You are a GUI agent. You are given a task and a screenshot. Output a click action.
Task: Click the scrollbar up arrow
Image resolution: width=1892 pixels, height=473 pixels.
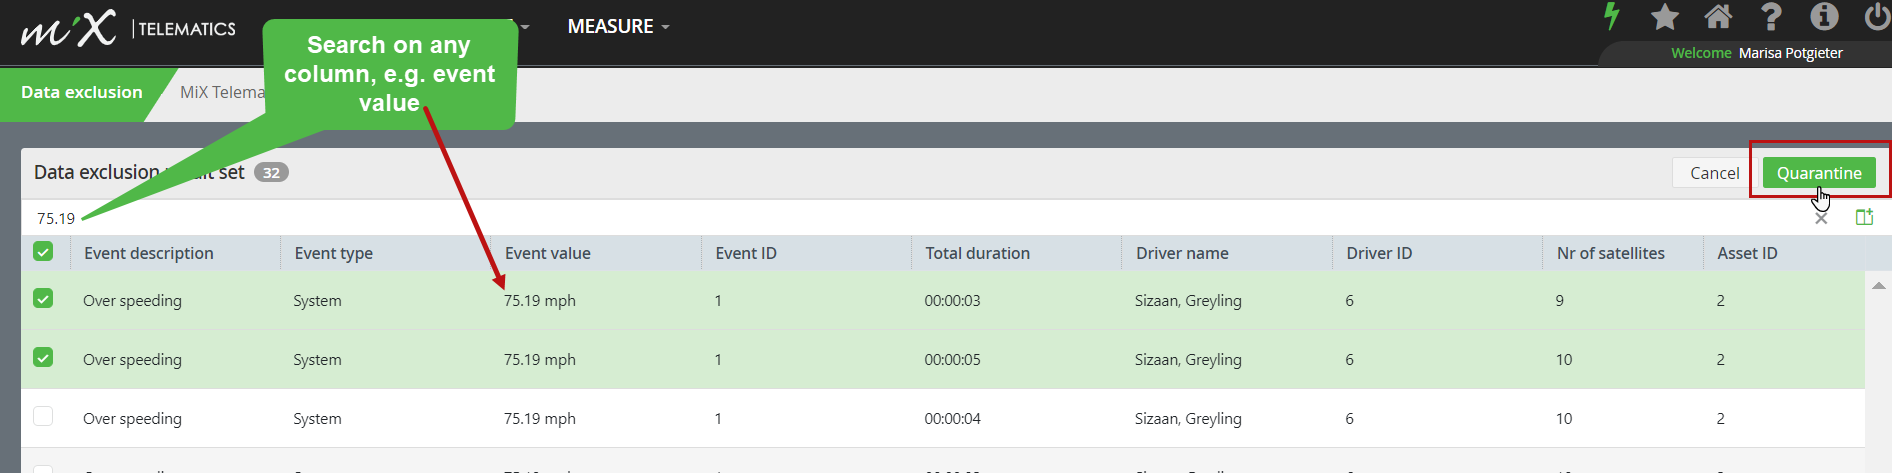1878,286
